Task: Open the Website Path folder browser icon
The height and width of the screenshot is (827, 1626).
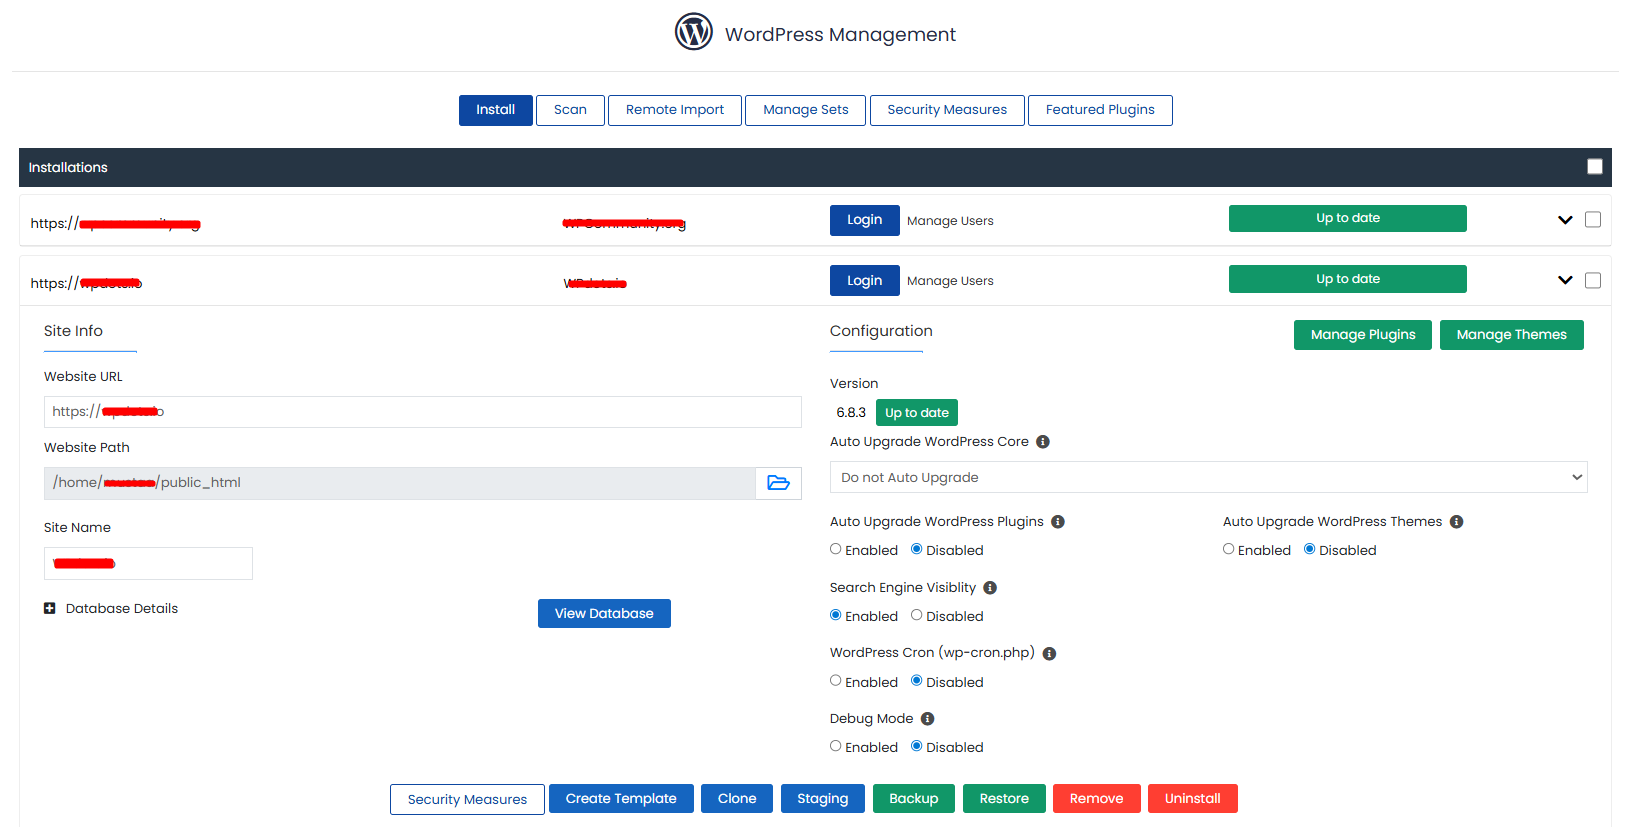Action: coord(778,483)
